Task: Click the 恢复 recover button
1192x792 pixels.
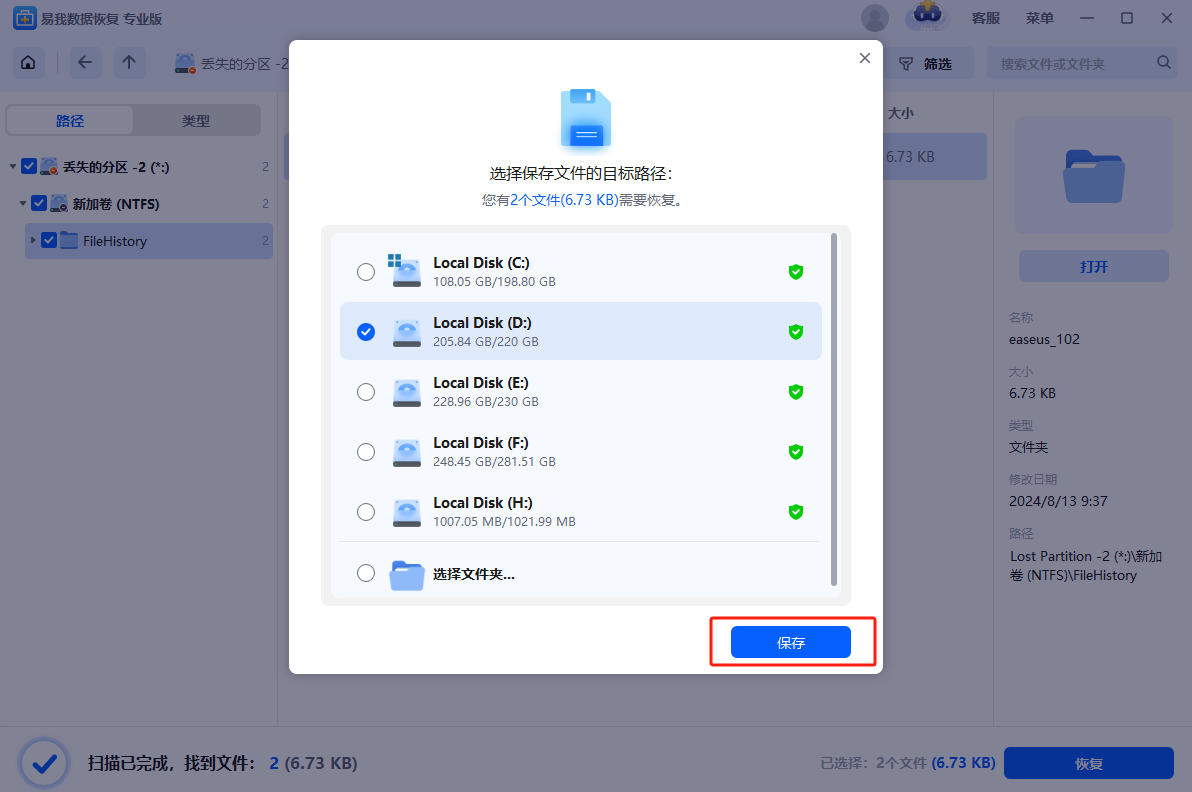Action: 1089,763
